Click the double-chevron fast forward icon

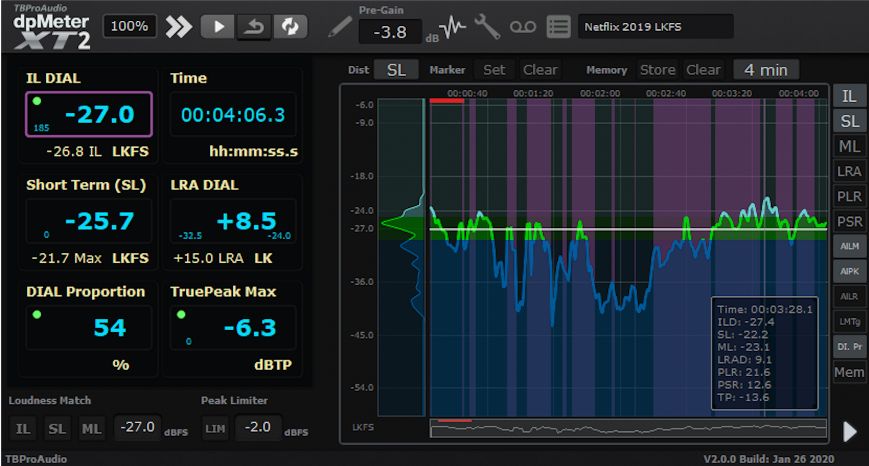click(178, 27)
